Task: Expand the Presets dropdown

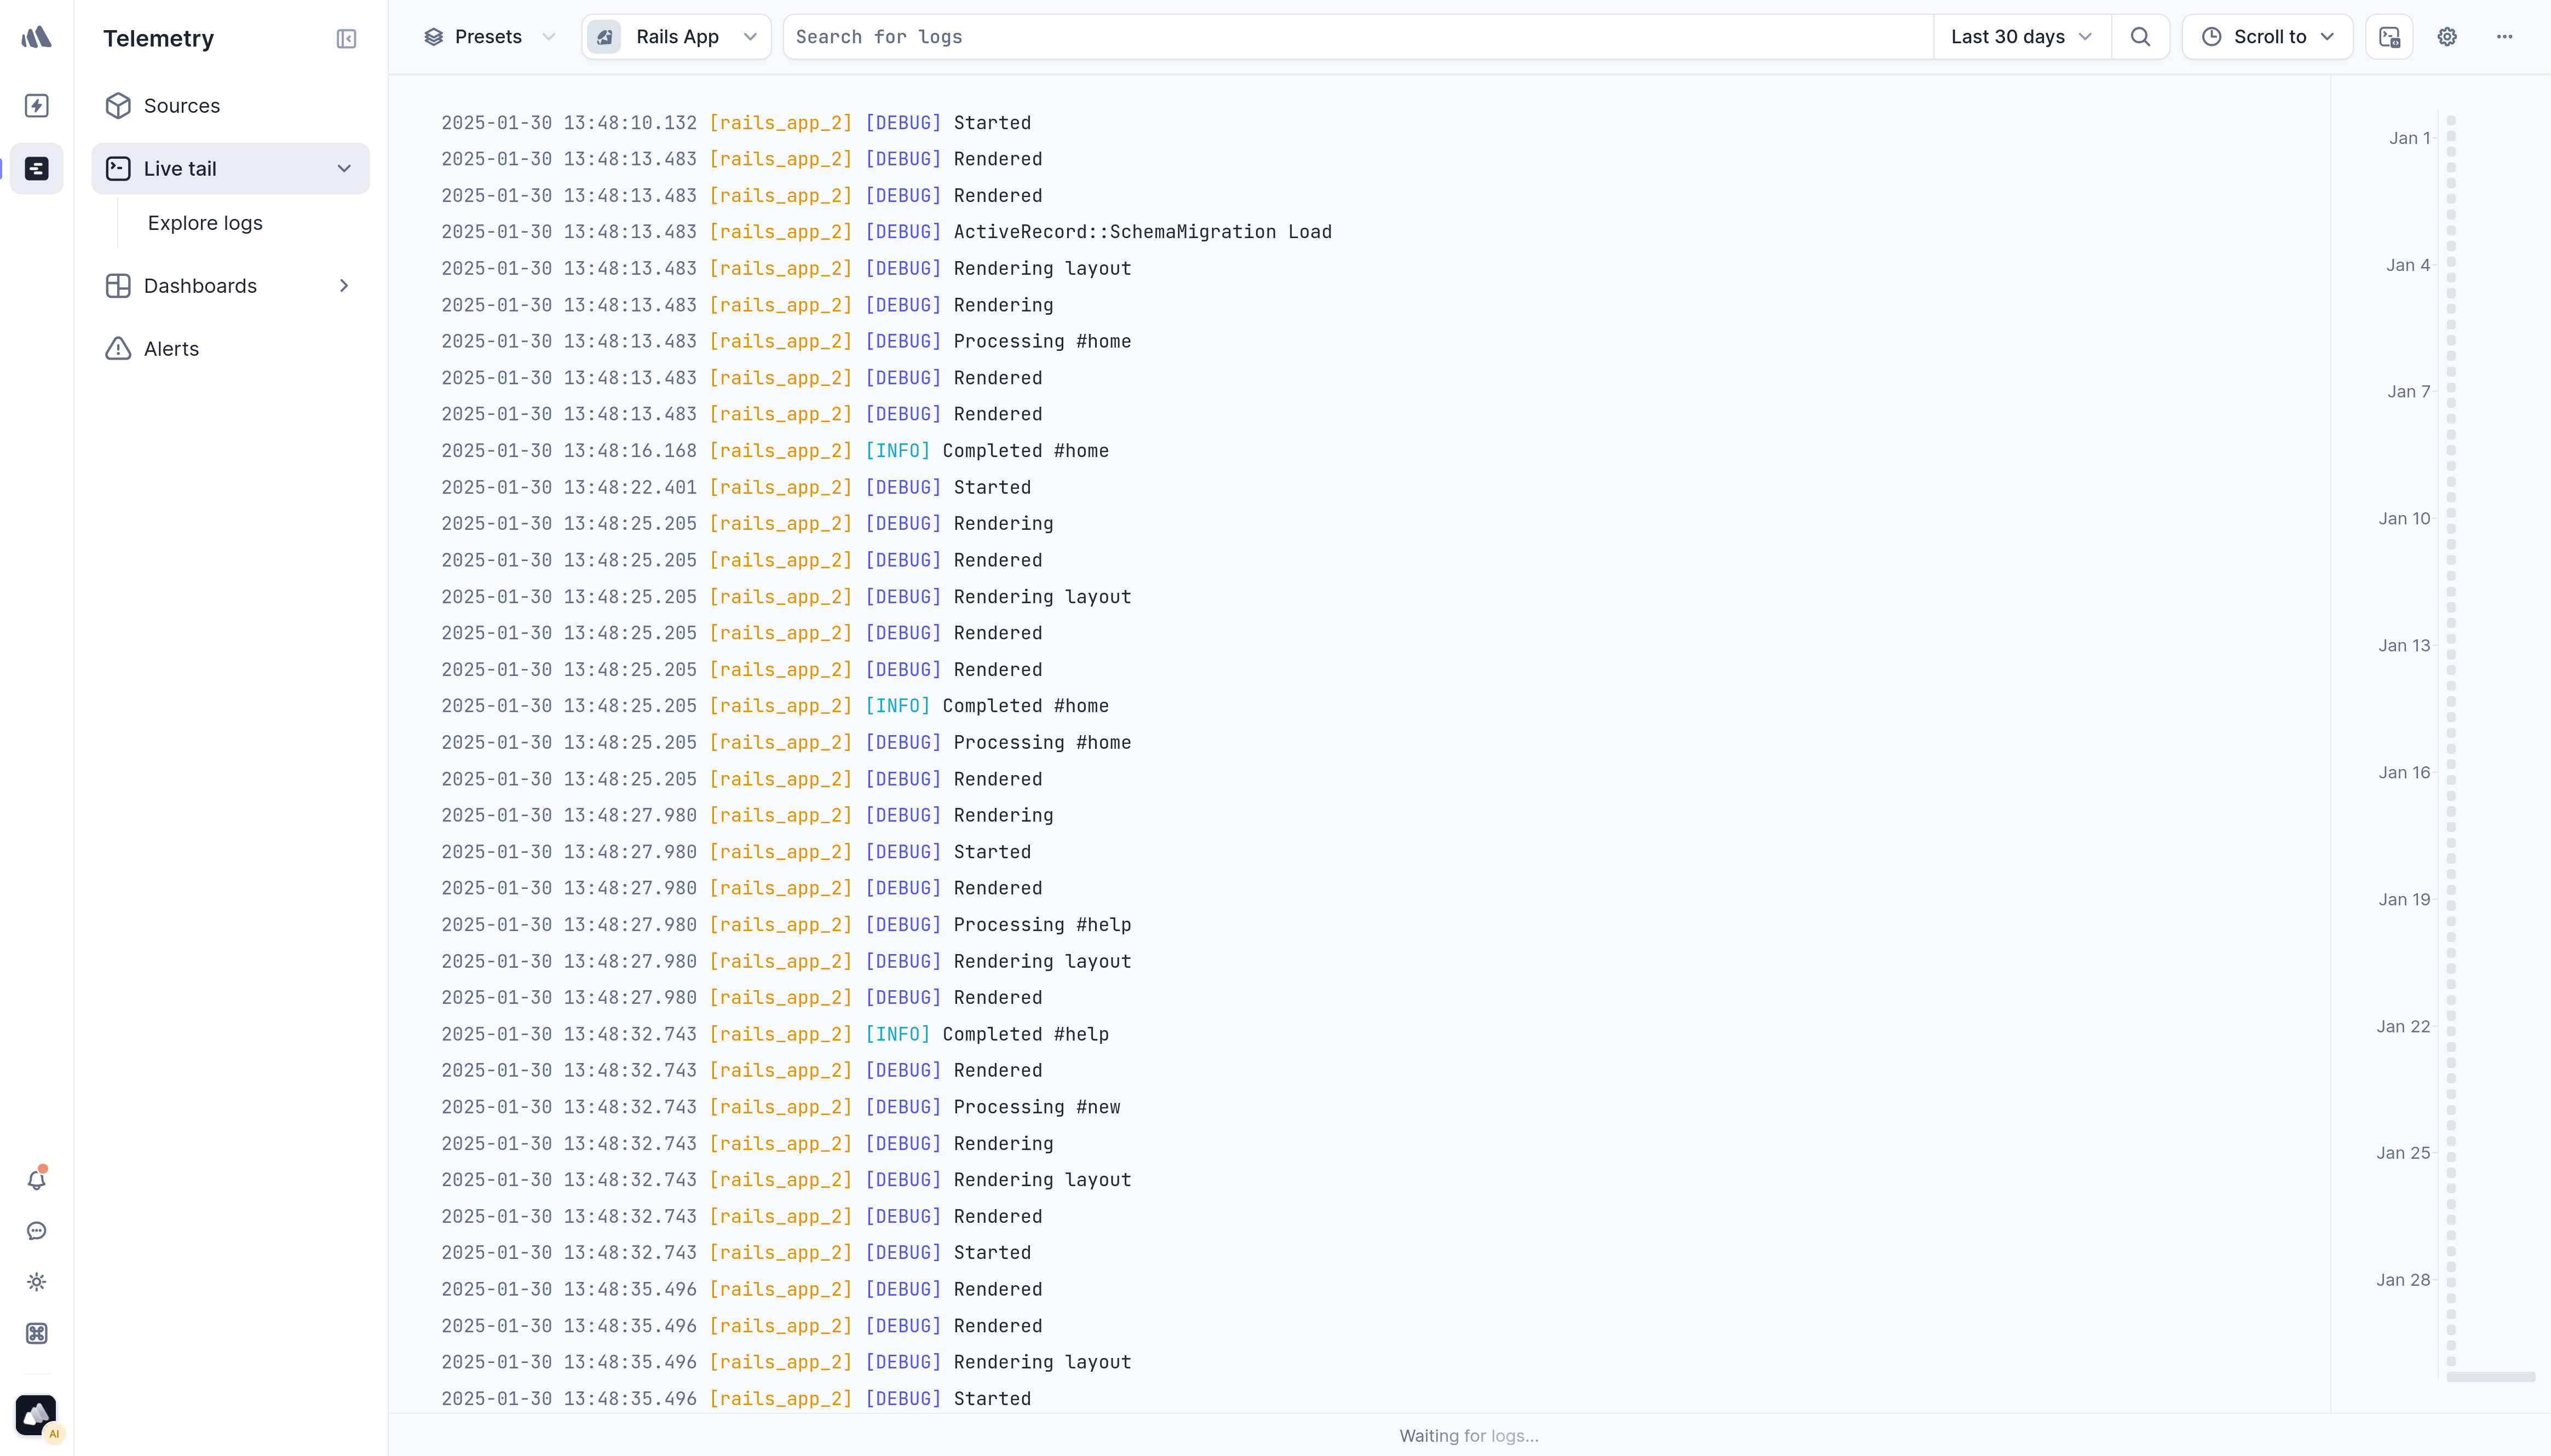Action: (x=489, y=36)
